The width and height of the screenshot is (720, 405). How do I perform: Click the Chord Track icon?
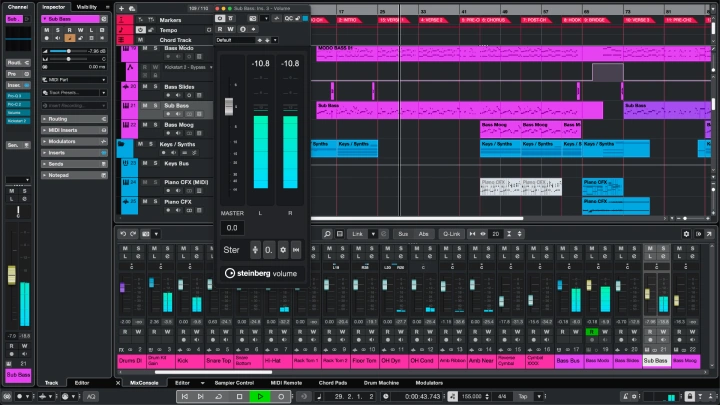point(121,40)
